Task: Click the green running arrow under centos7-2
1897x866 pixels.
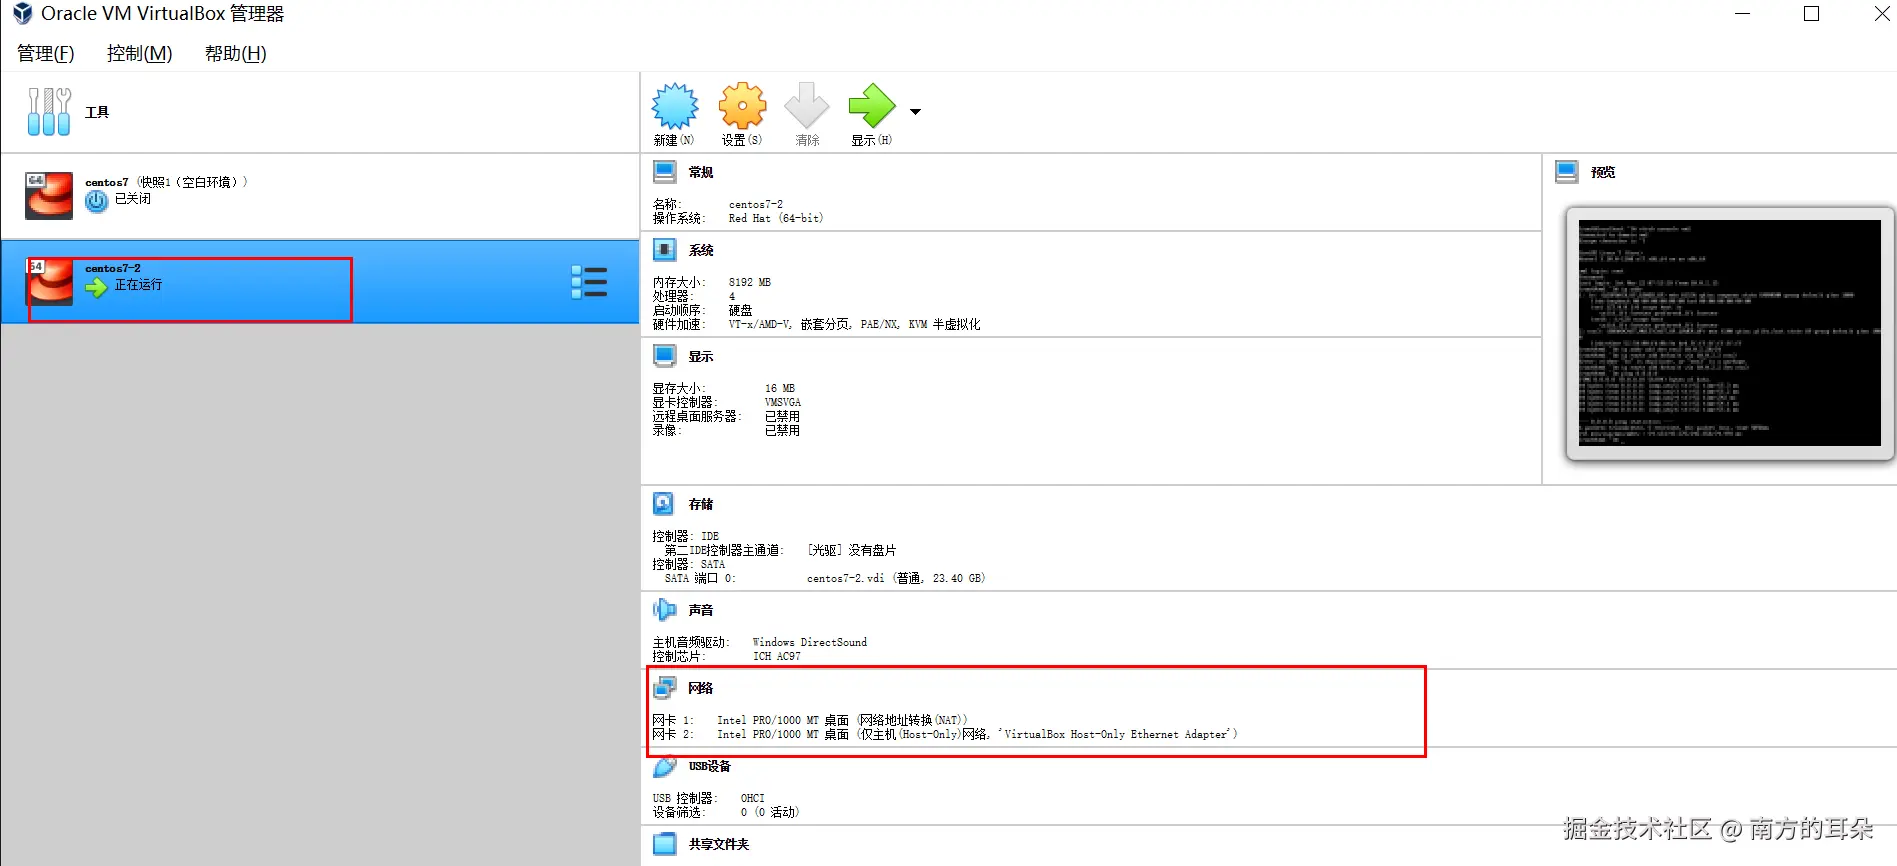Action: (x=96, y=288)
